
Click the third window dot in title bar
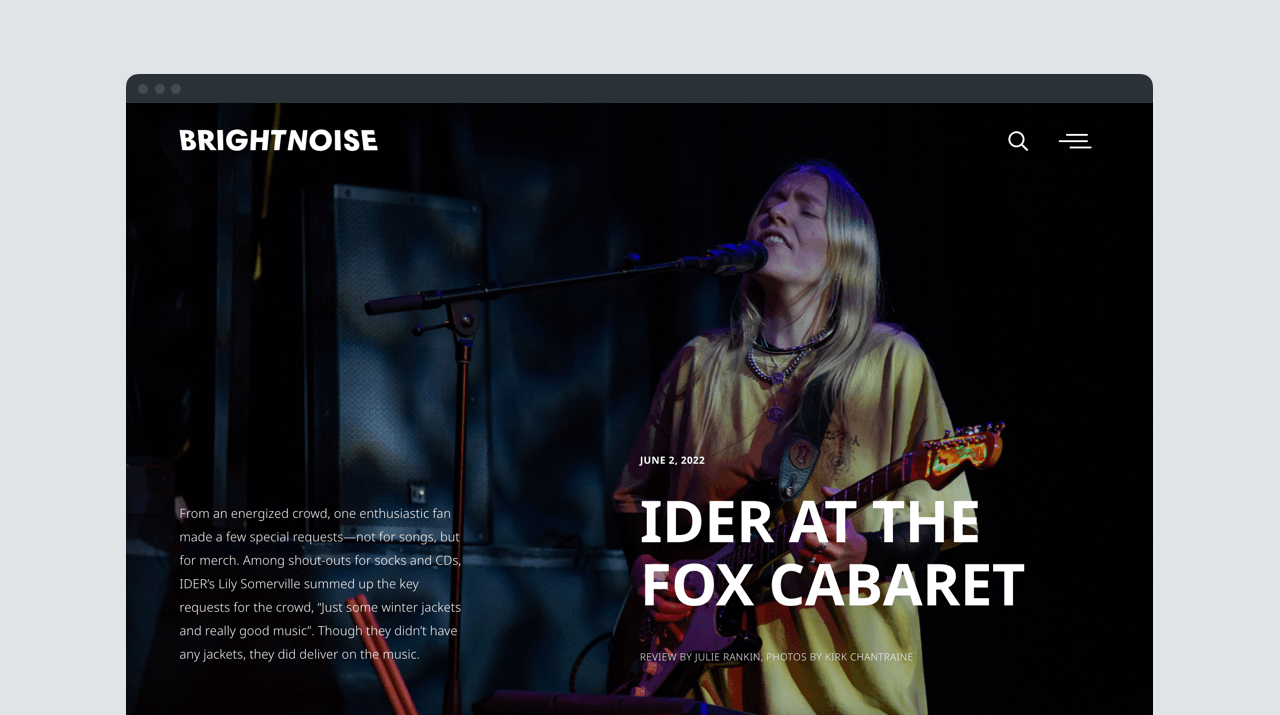click(x=176, y=89)
